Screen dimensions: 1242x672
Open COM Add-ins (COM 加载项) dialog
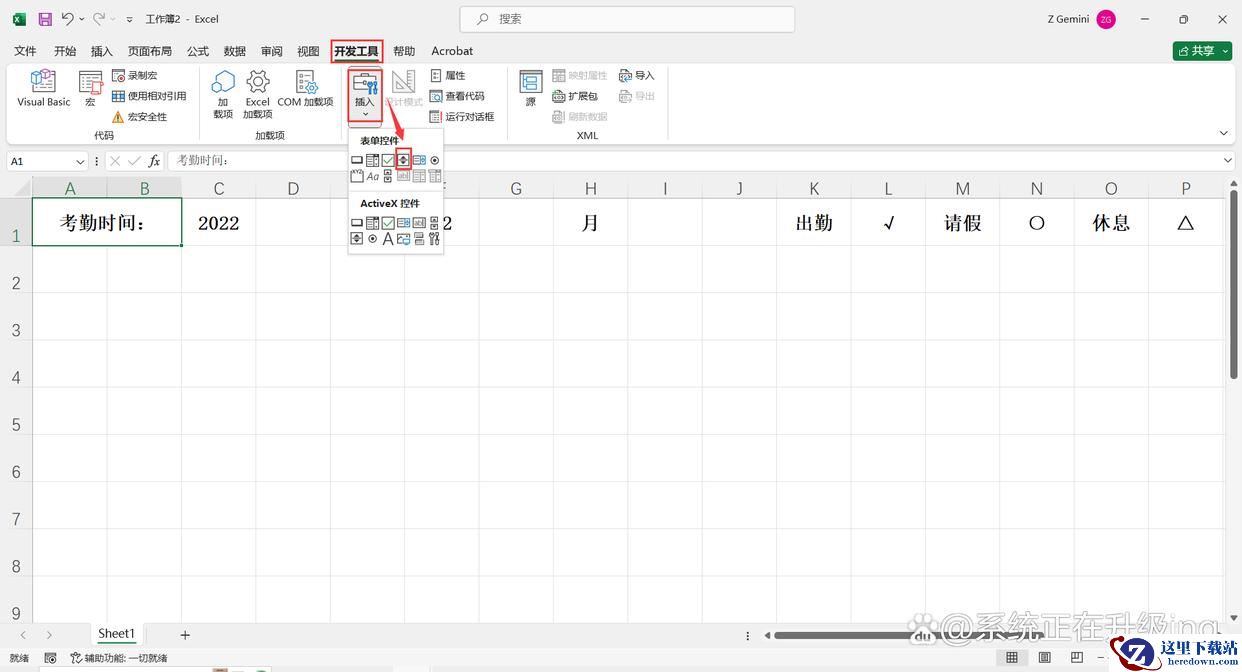coord(305,89)
